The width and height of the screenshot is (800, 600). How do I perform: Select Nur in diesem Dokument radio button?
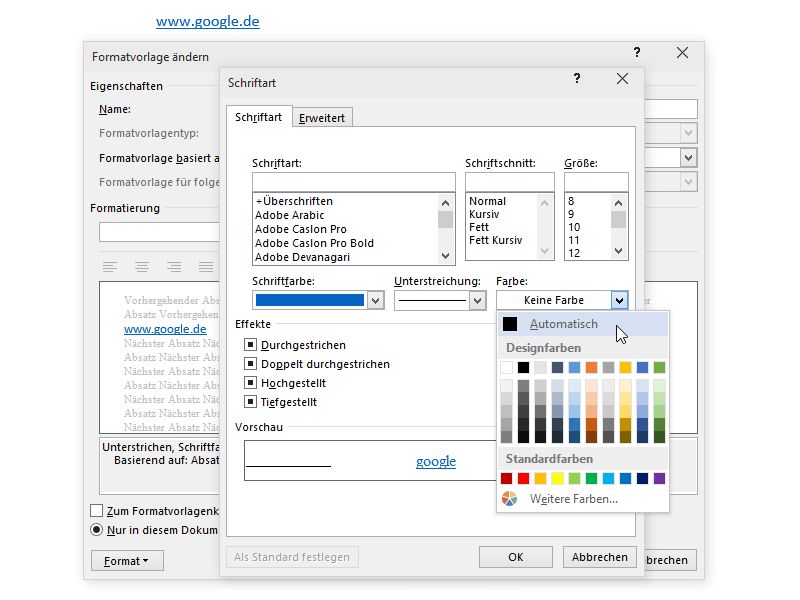[96, 530]
